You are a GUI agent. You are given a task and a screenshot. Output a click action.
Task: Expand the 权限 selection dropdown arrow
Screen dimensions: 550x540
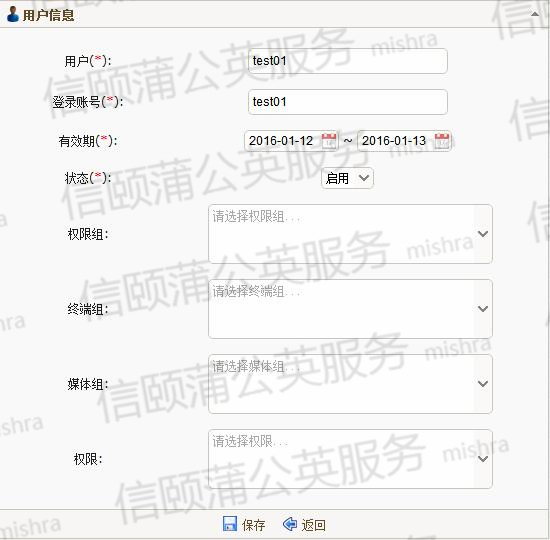coord(483,459)
